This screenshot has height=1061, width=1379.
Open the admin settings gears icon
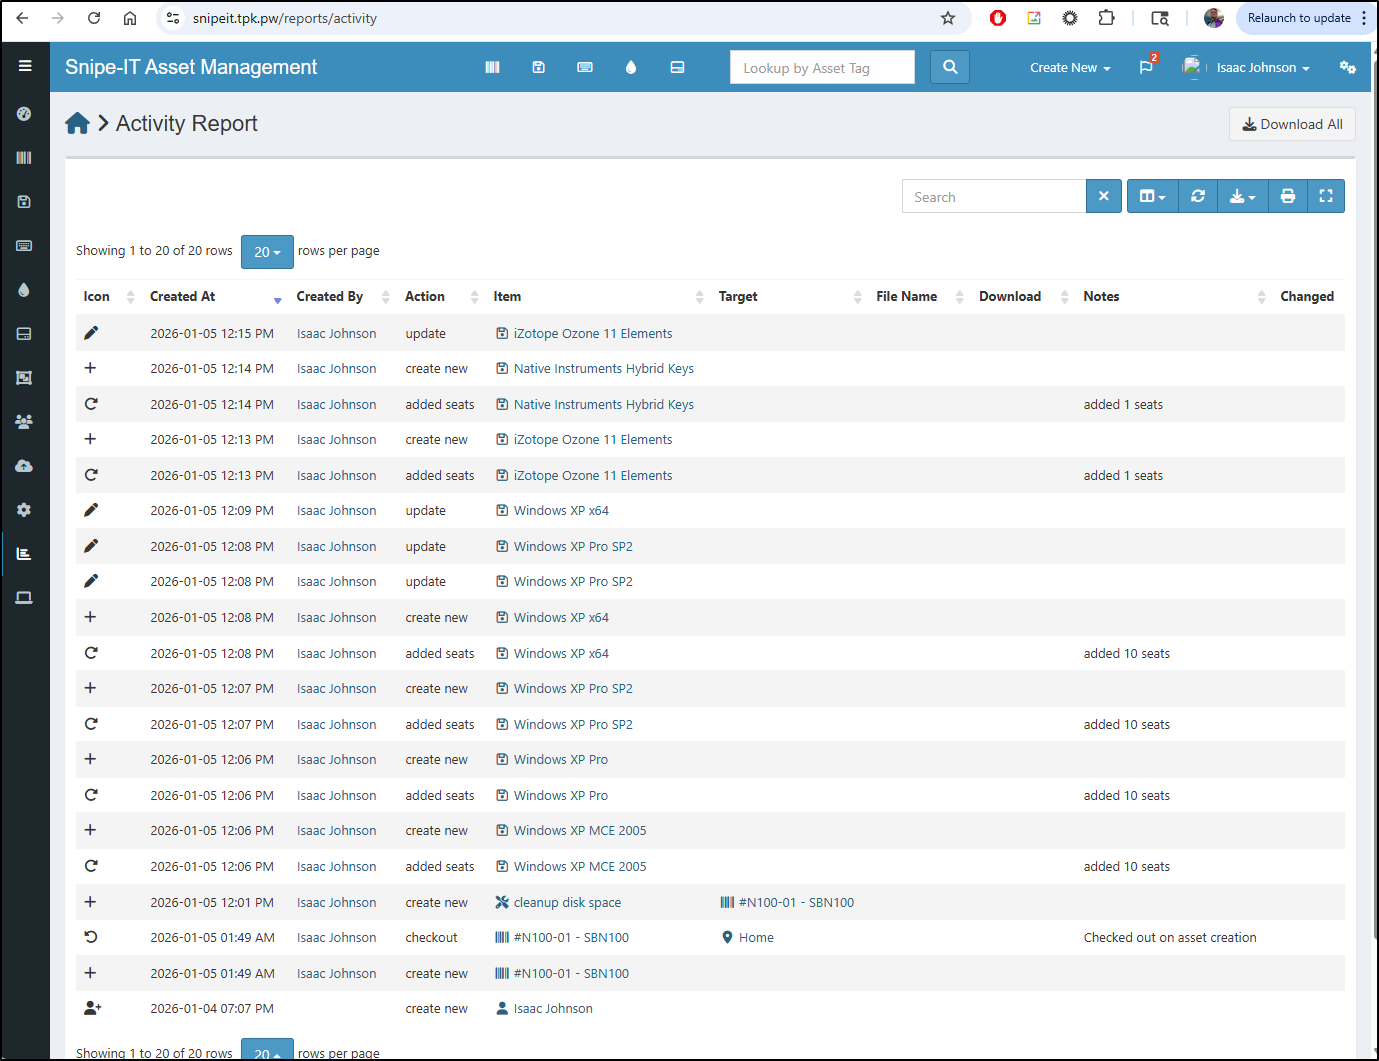[1347, 67]
